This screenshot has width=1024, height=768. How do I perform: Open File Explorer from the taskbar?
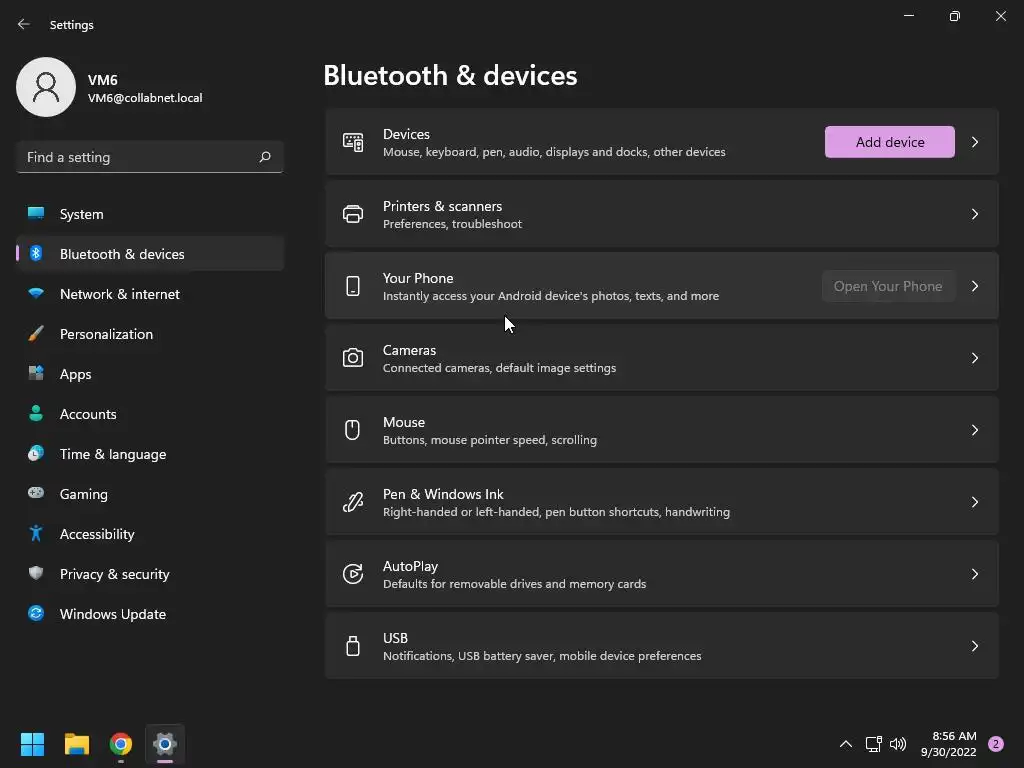(x=77, y=744)
